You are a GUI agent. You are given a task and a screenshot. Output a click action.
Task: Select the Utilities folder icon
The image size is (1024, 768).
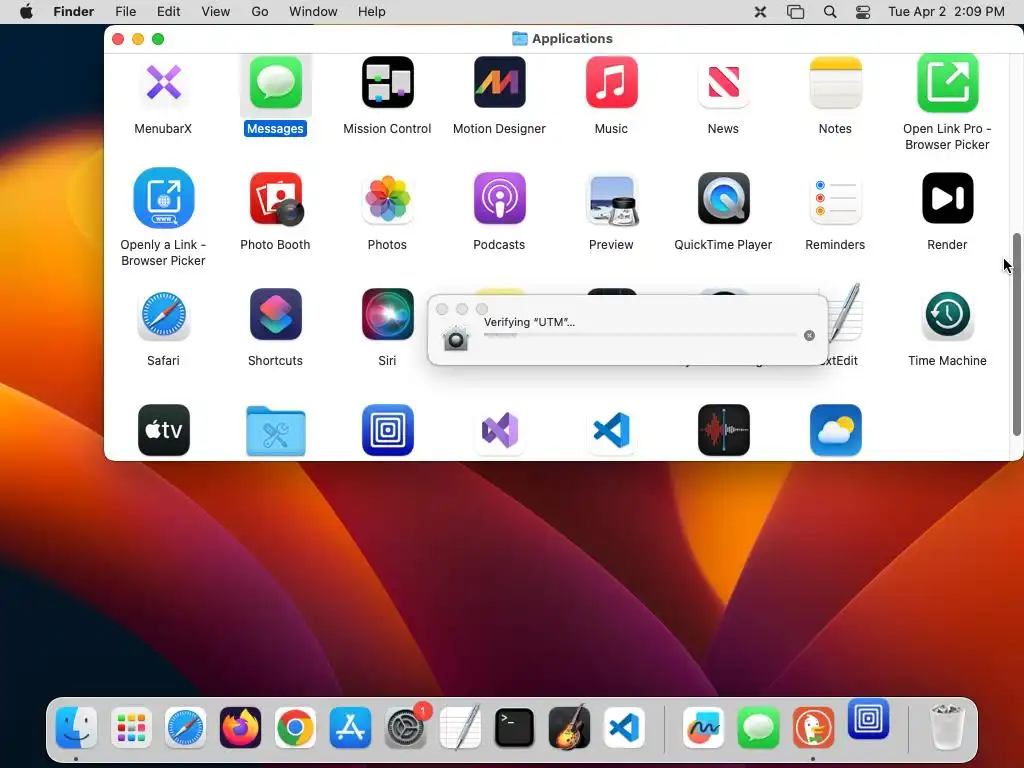276,430
